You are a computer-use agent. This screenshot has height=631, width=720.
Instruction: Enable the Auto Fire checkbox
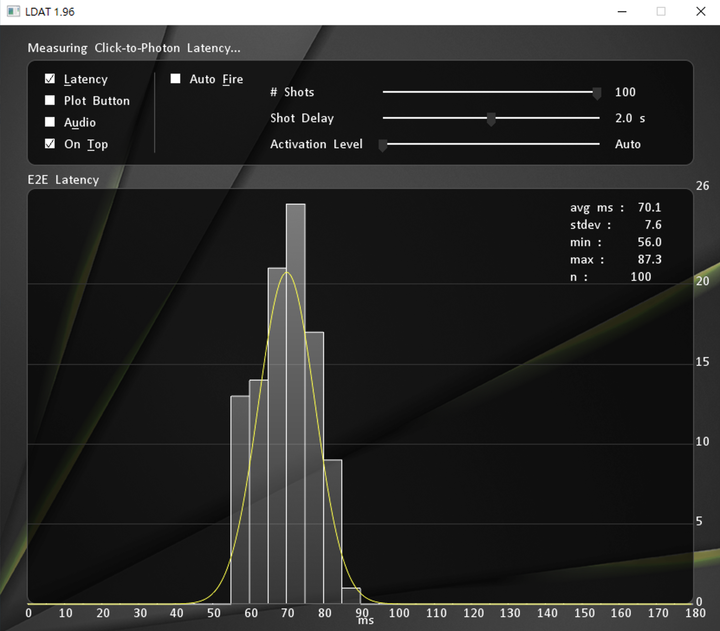(175, 79)
